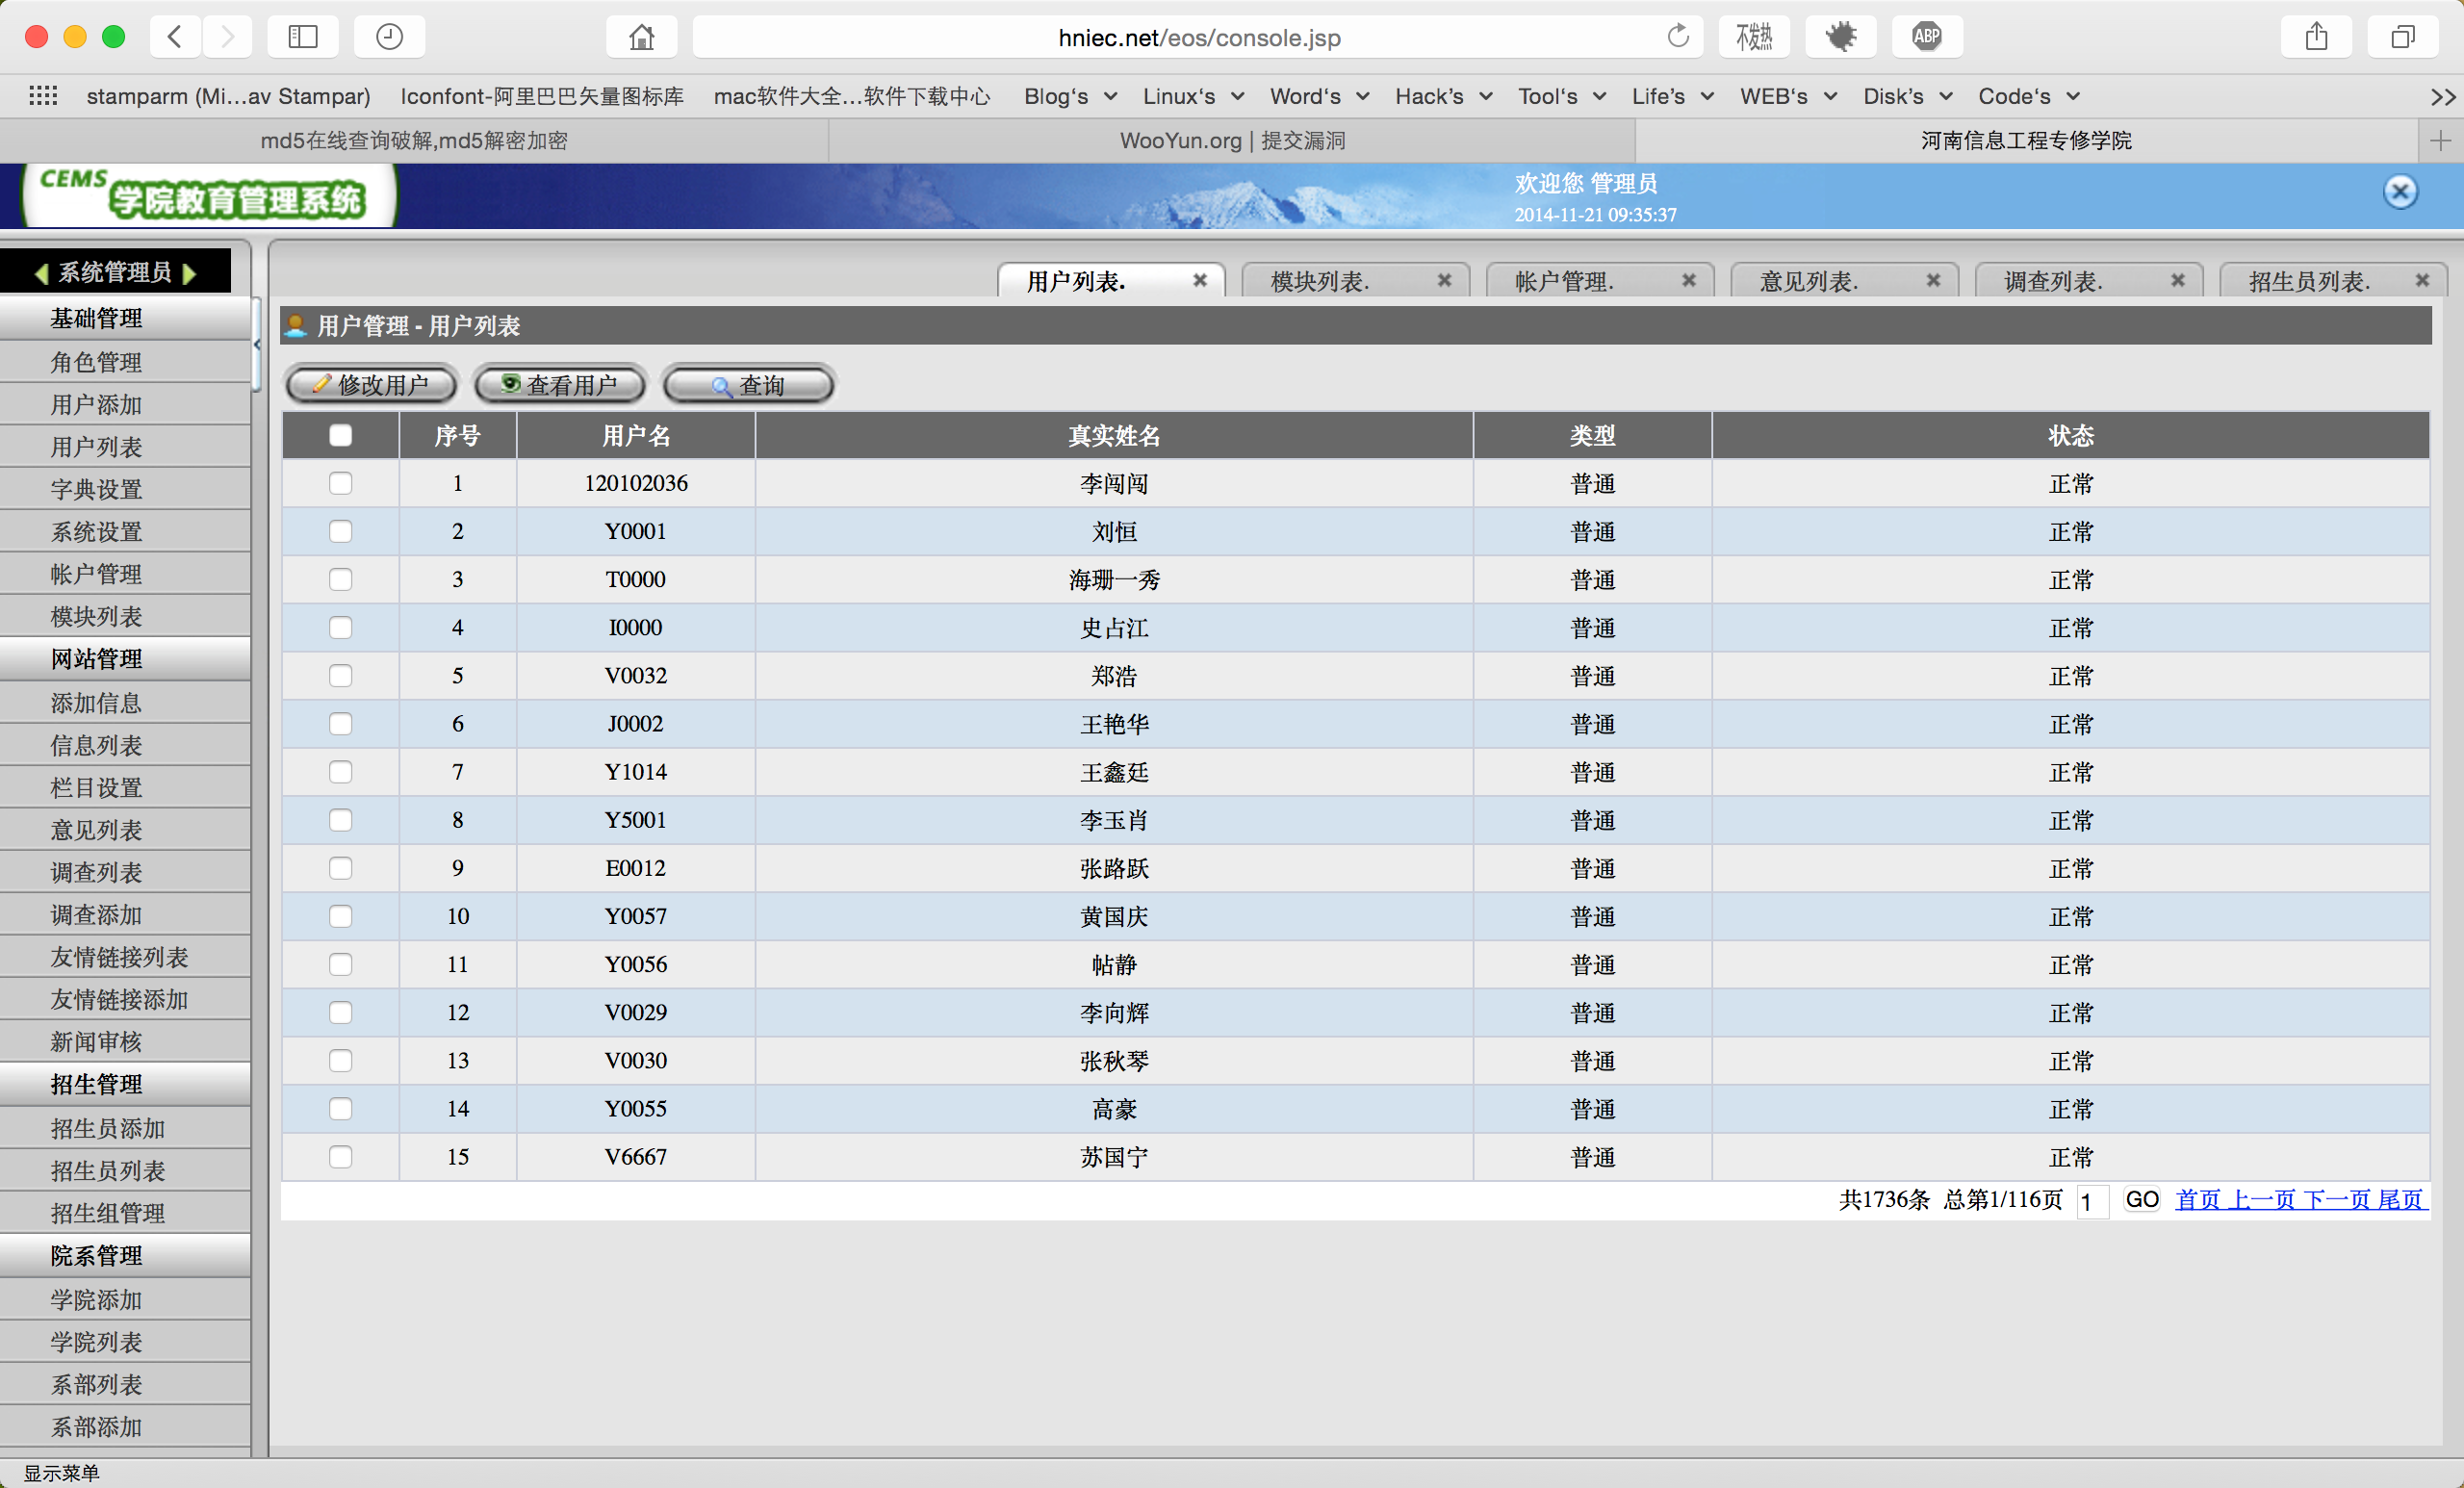Show all tabs overview
This screenshot has height=1488, width=2464.
coord(2402,37)
